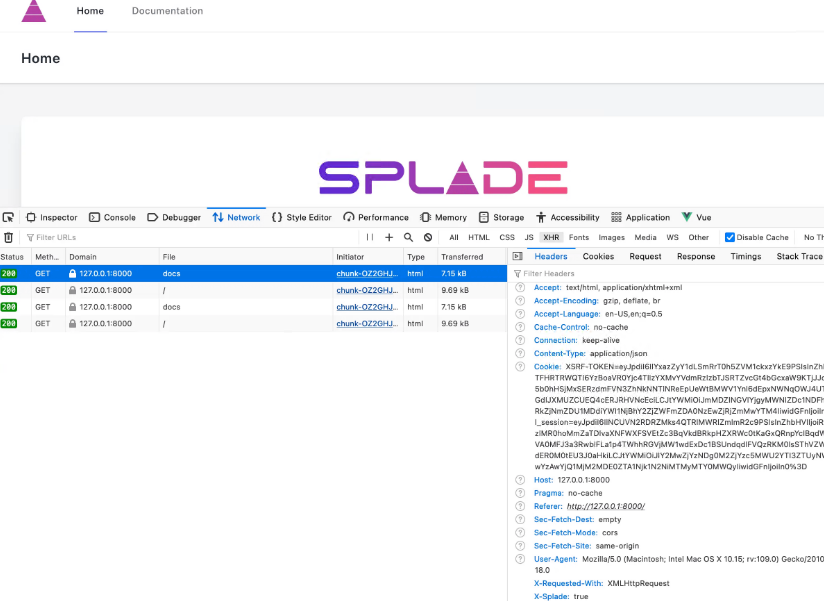Filter requests by HTML type
Viewport: 824px width, 601px height.
point(479,237)
